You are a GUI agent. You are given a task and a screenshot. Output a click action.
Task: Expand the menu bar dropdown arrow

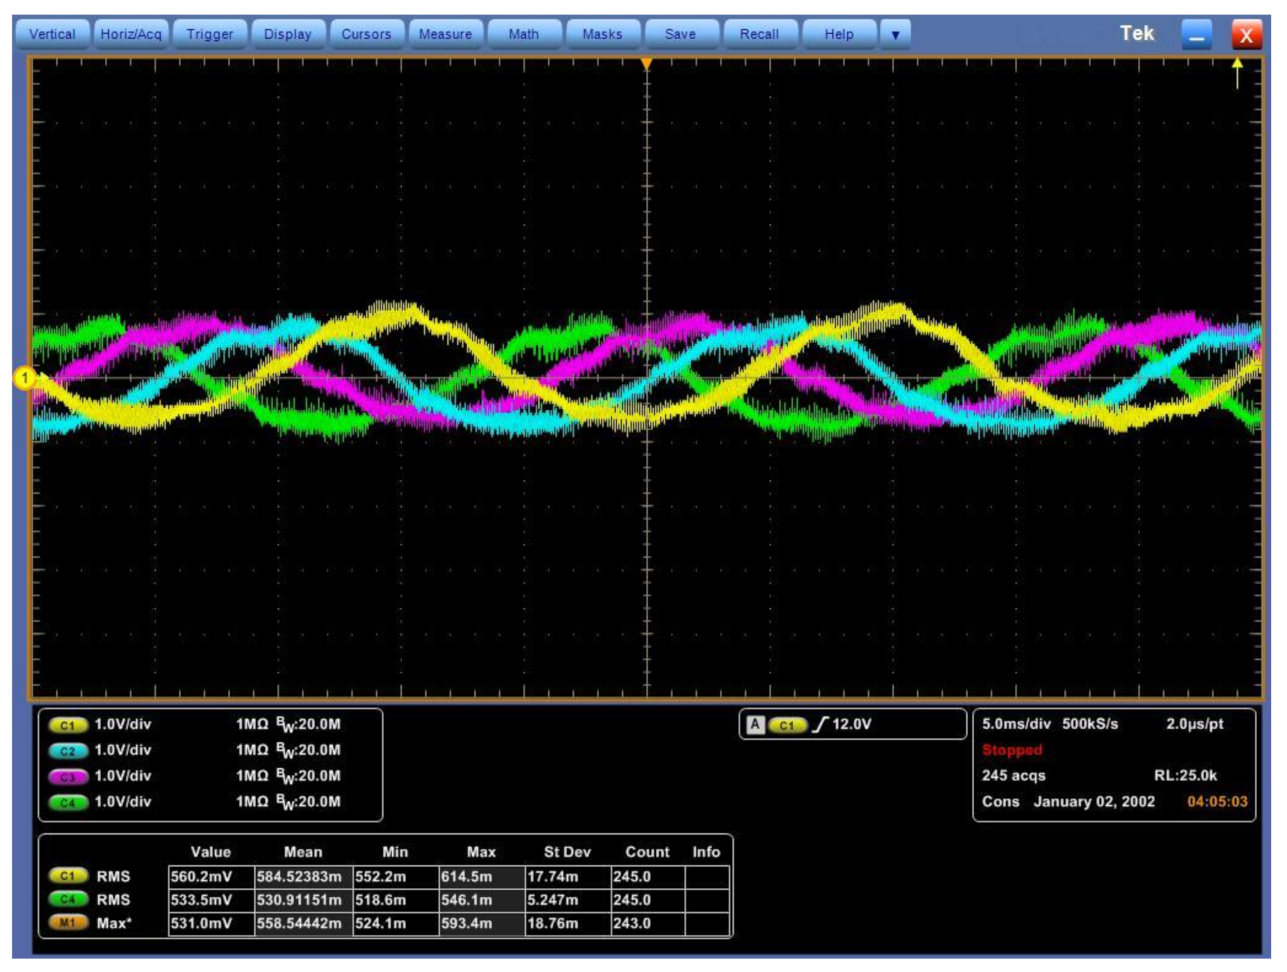point(895,34)
